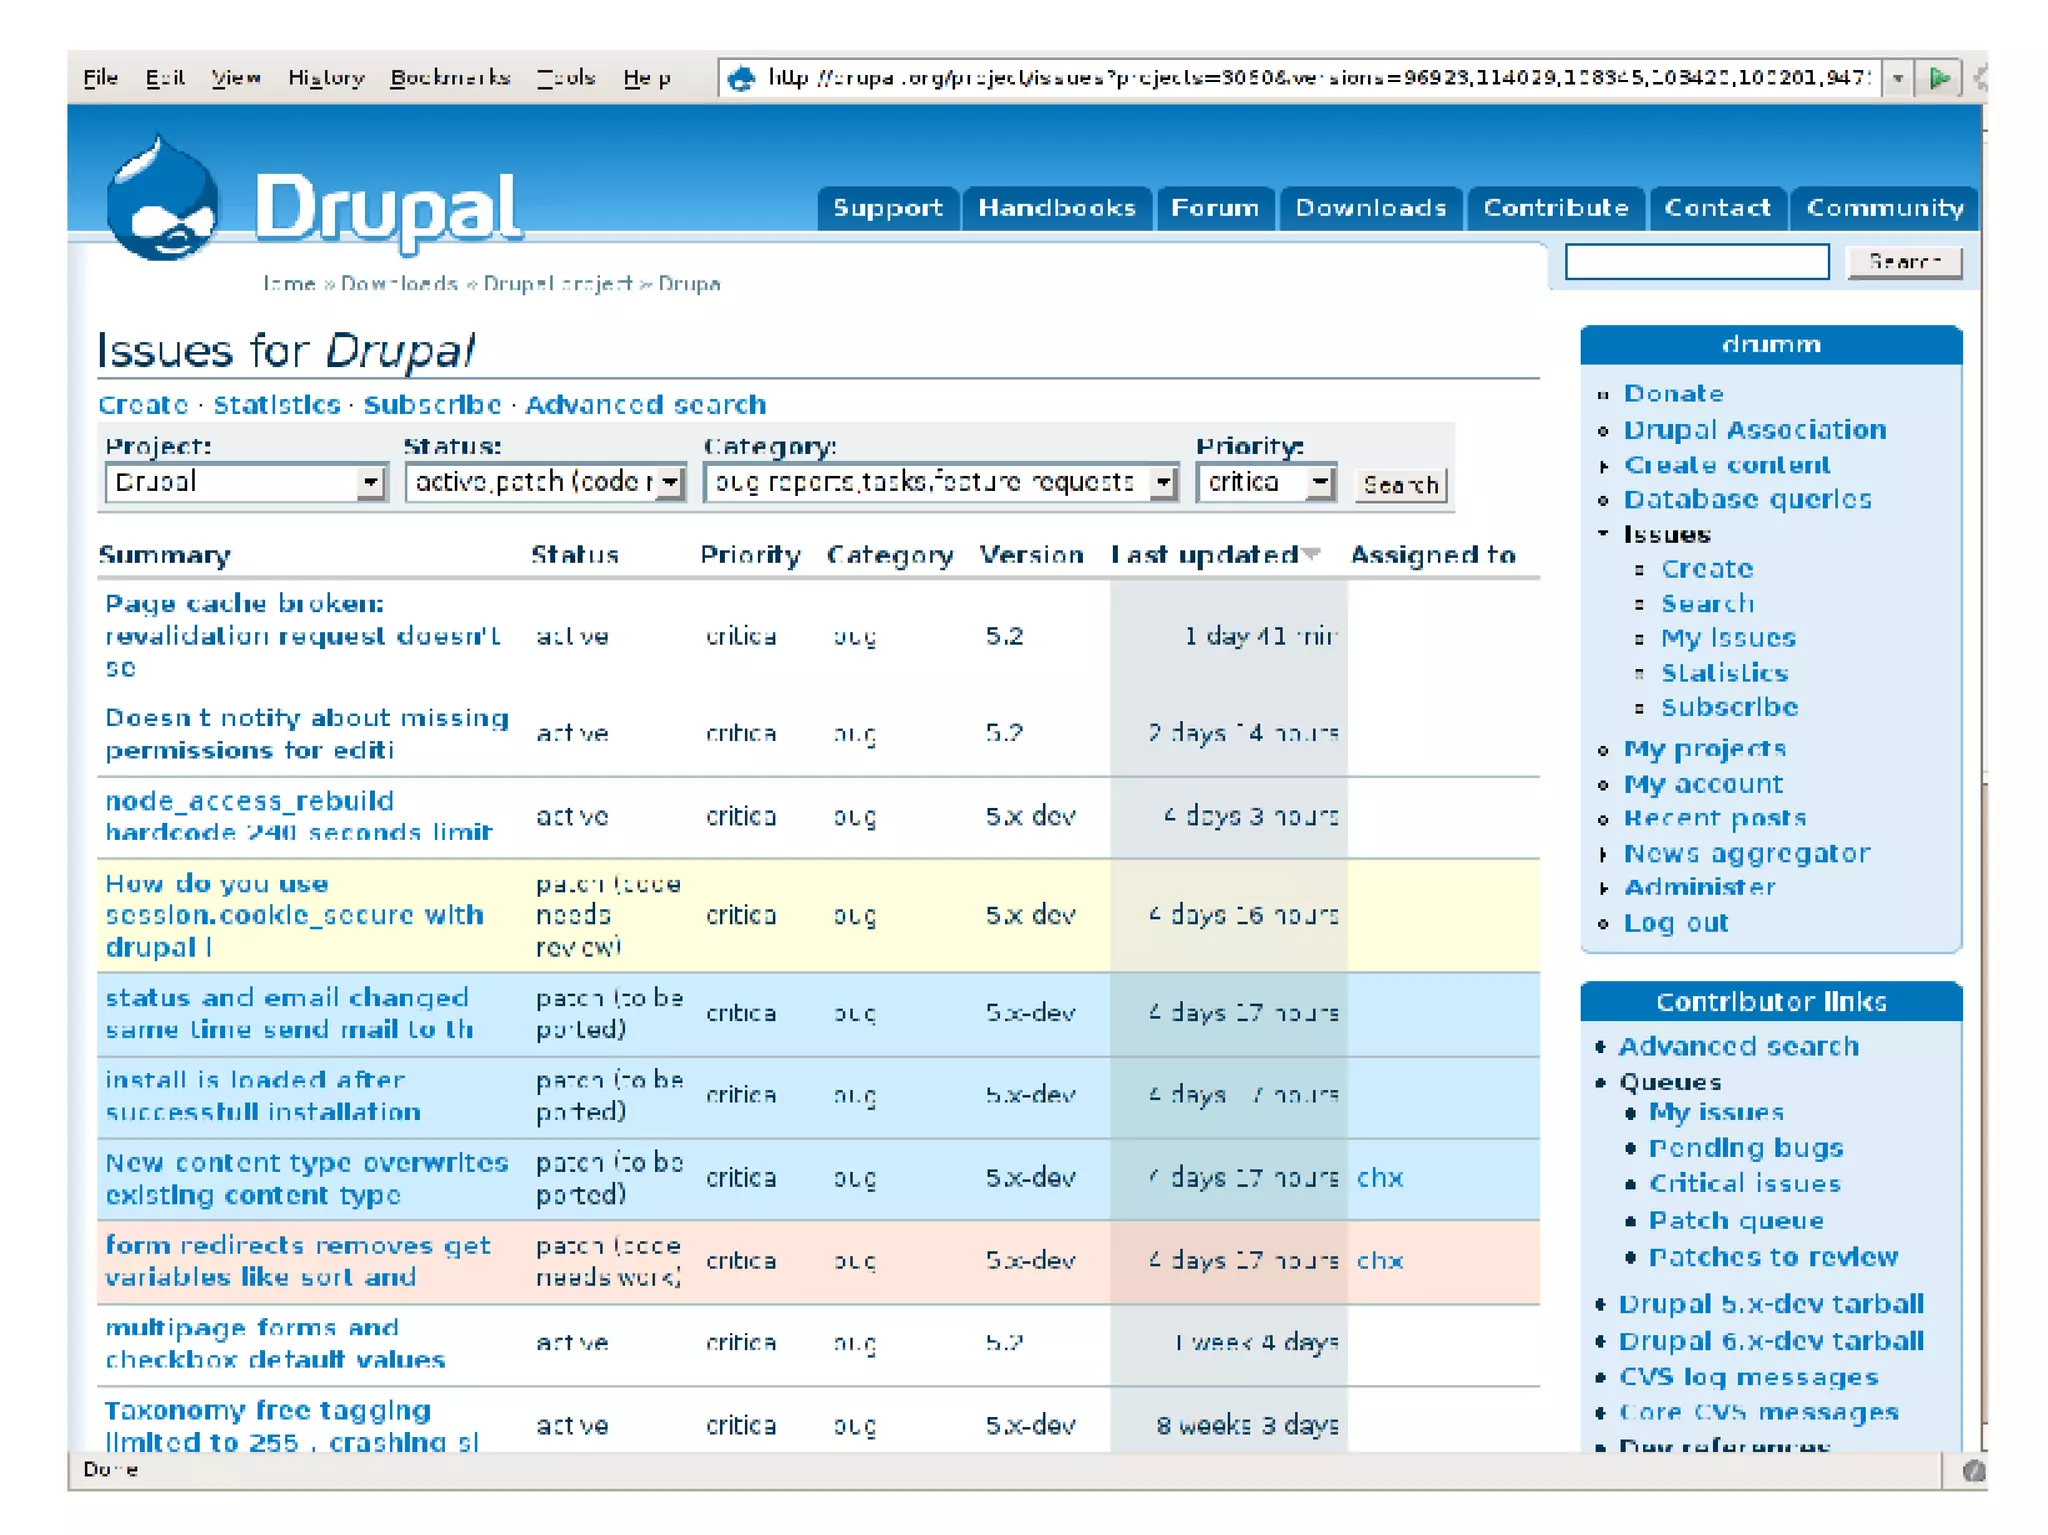Open issue 'Doesn't notify about missing permissions'
Viewport: 2048px width, 1535px height.
click(307, 734)
